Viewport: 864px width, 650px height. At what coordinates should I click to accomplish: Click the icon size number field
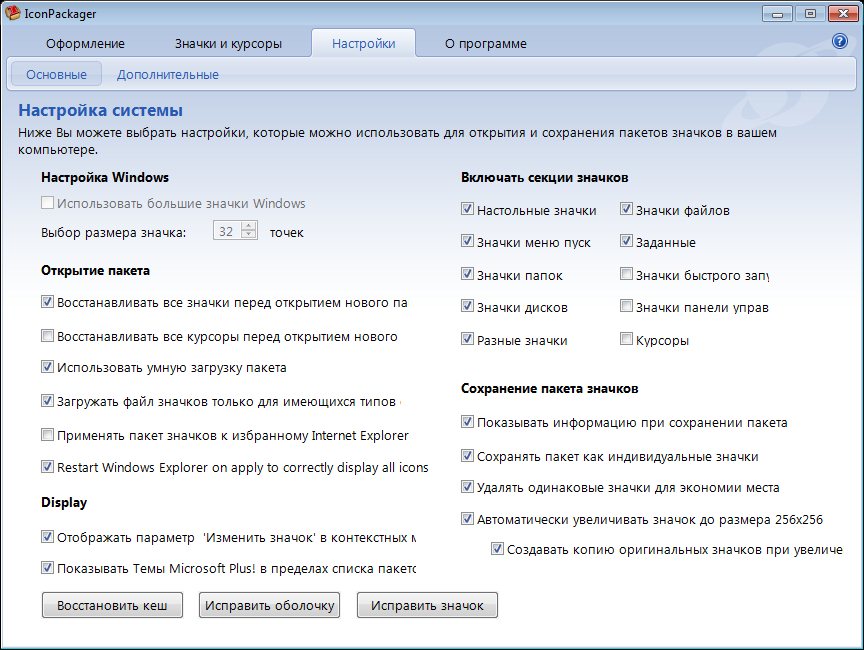point(226,232)
